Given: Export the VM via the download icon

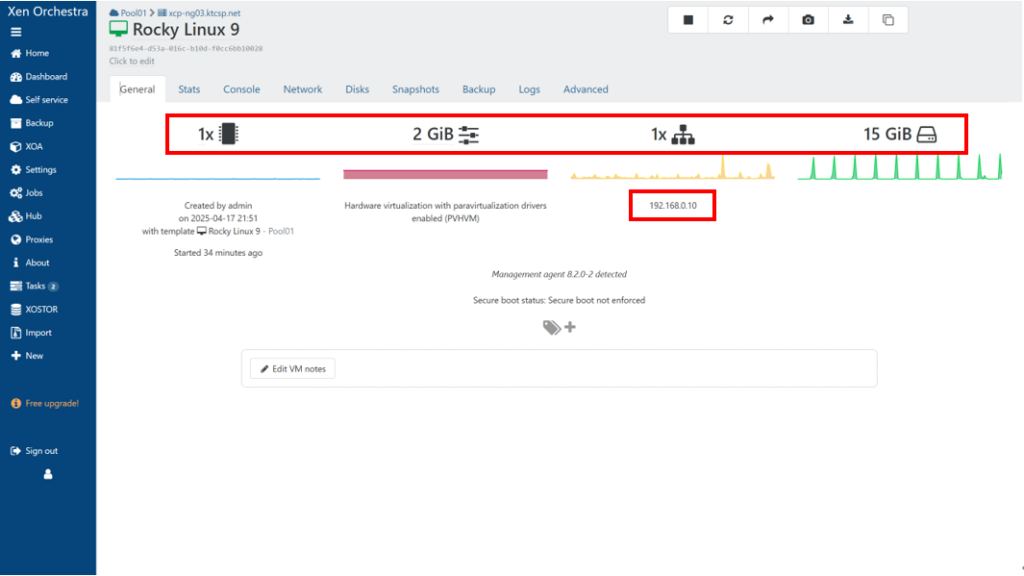Looking at the screenshot, I should 848,20.
